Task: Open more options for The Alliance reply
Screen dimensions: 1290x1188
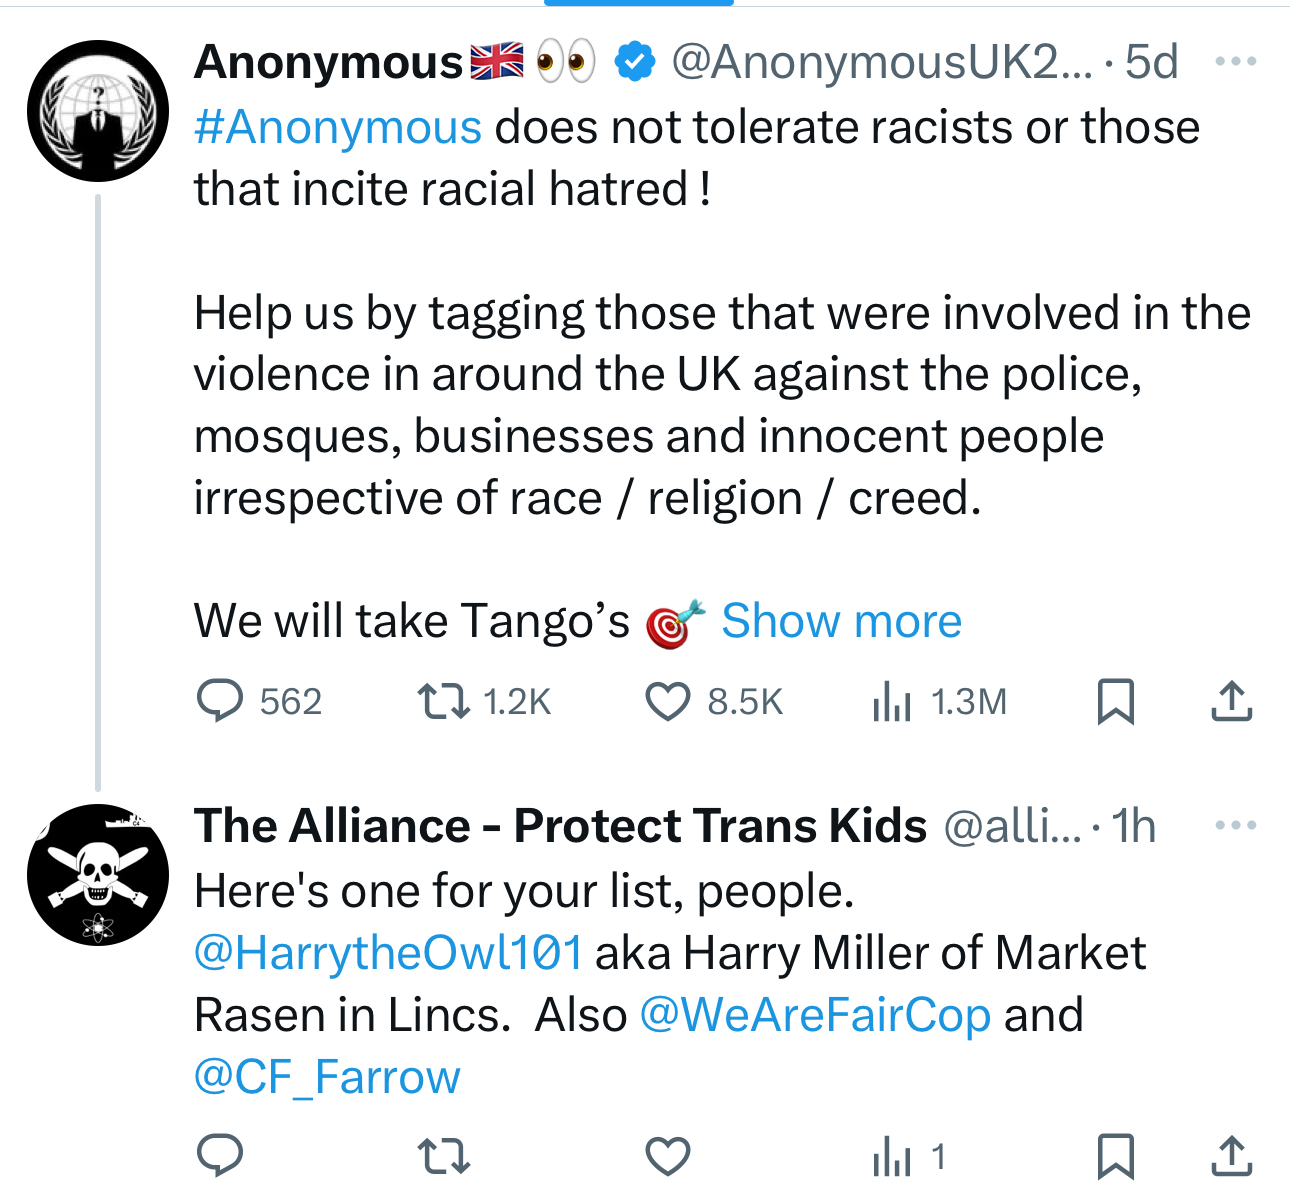Action: point(1235,826)
